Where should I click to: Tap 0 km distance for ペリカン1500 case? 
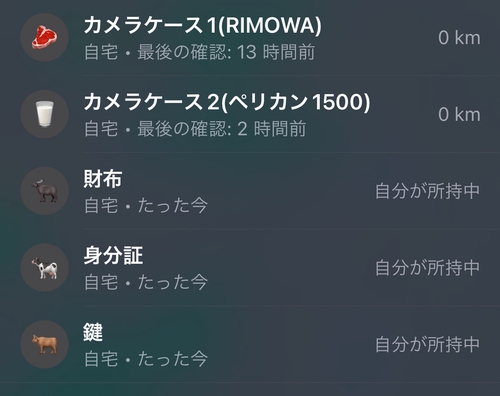(x=459, y=115)
